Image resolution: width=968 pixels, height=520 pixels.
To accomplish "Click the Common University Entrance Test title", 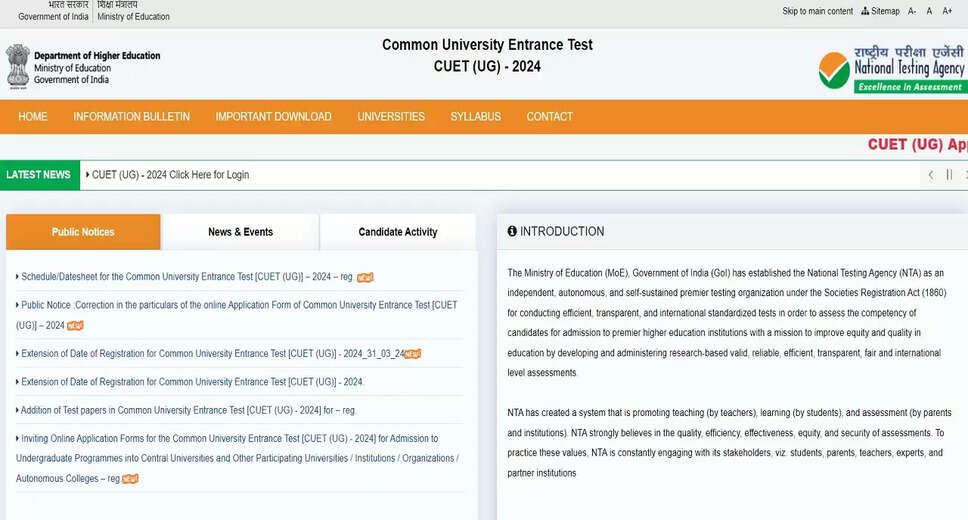I will click(x=487, y=45).
